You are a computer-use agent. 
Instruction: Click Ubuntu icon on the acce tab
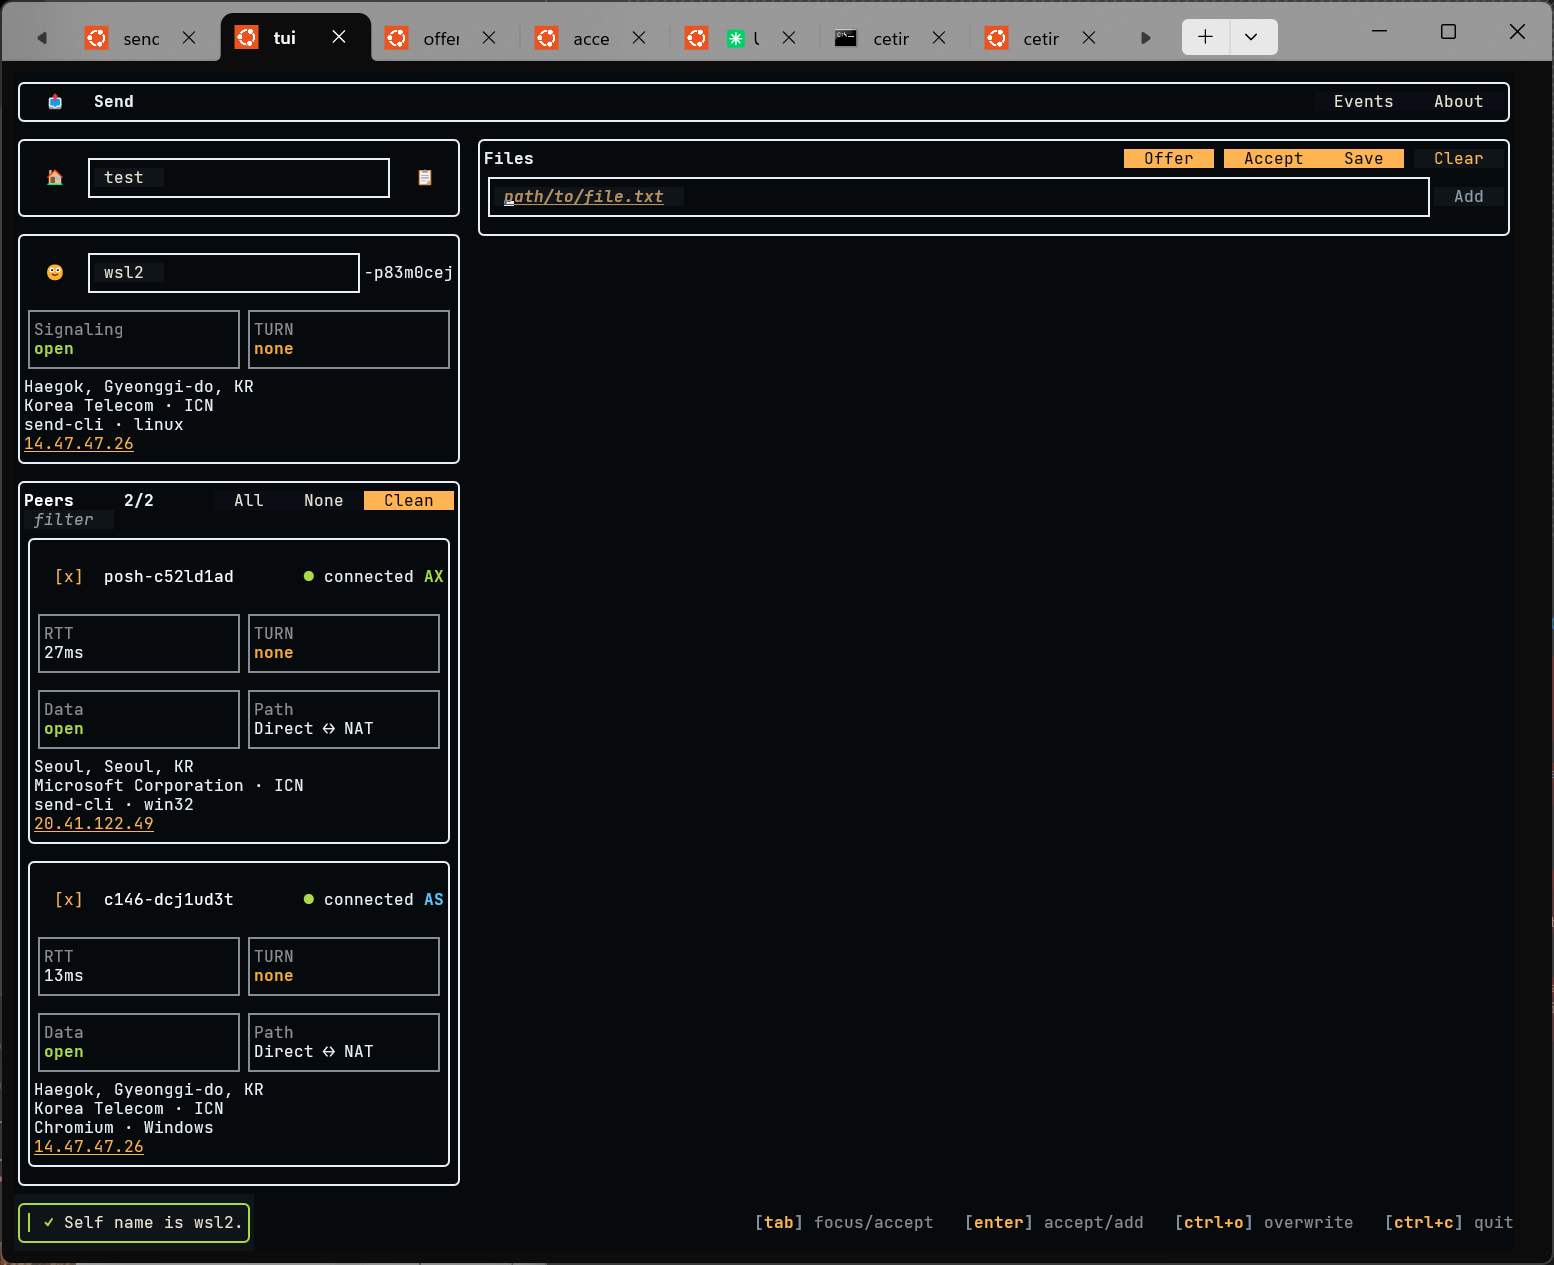coord(546,38)
